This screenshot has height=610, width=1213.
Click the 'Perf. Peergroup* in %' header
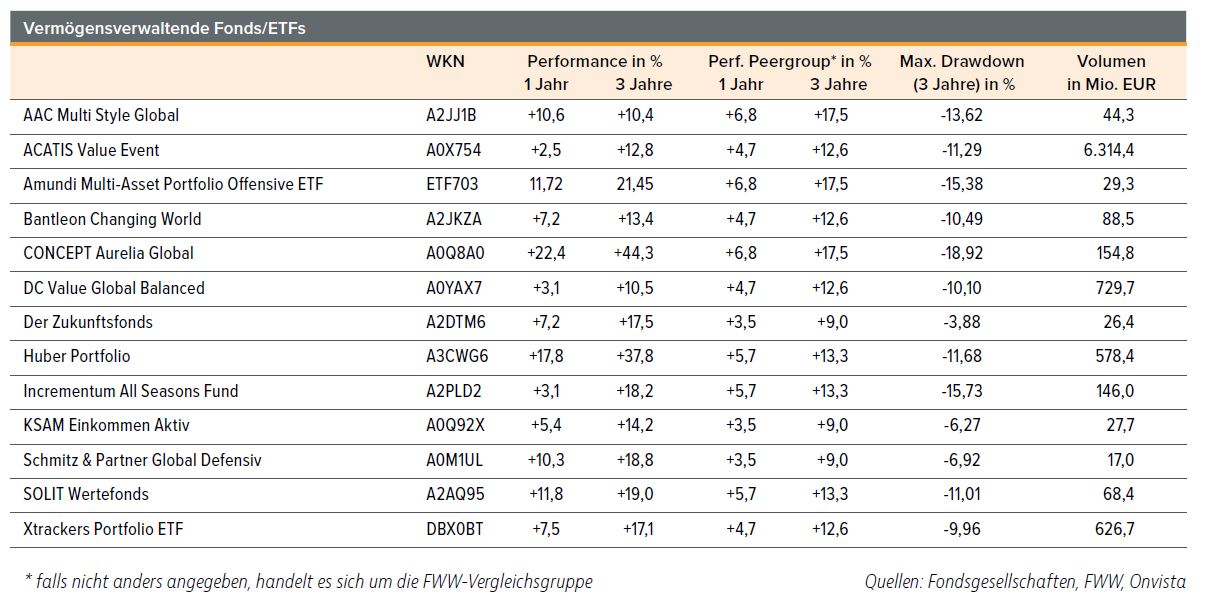pyautogui.click(x=790, y=62)
